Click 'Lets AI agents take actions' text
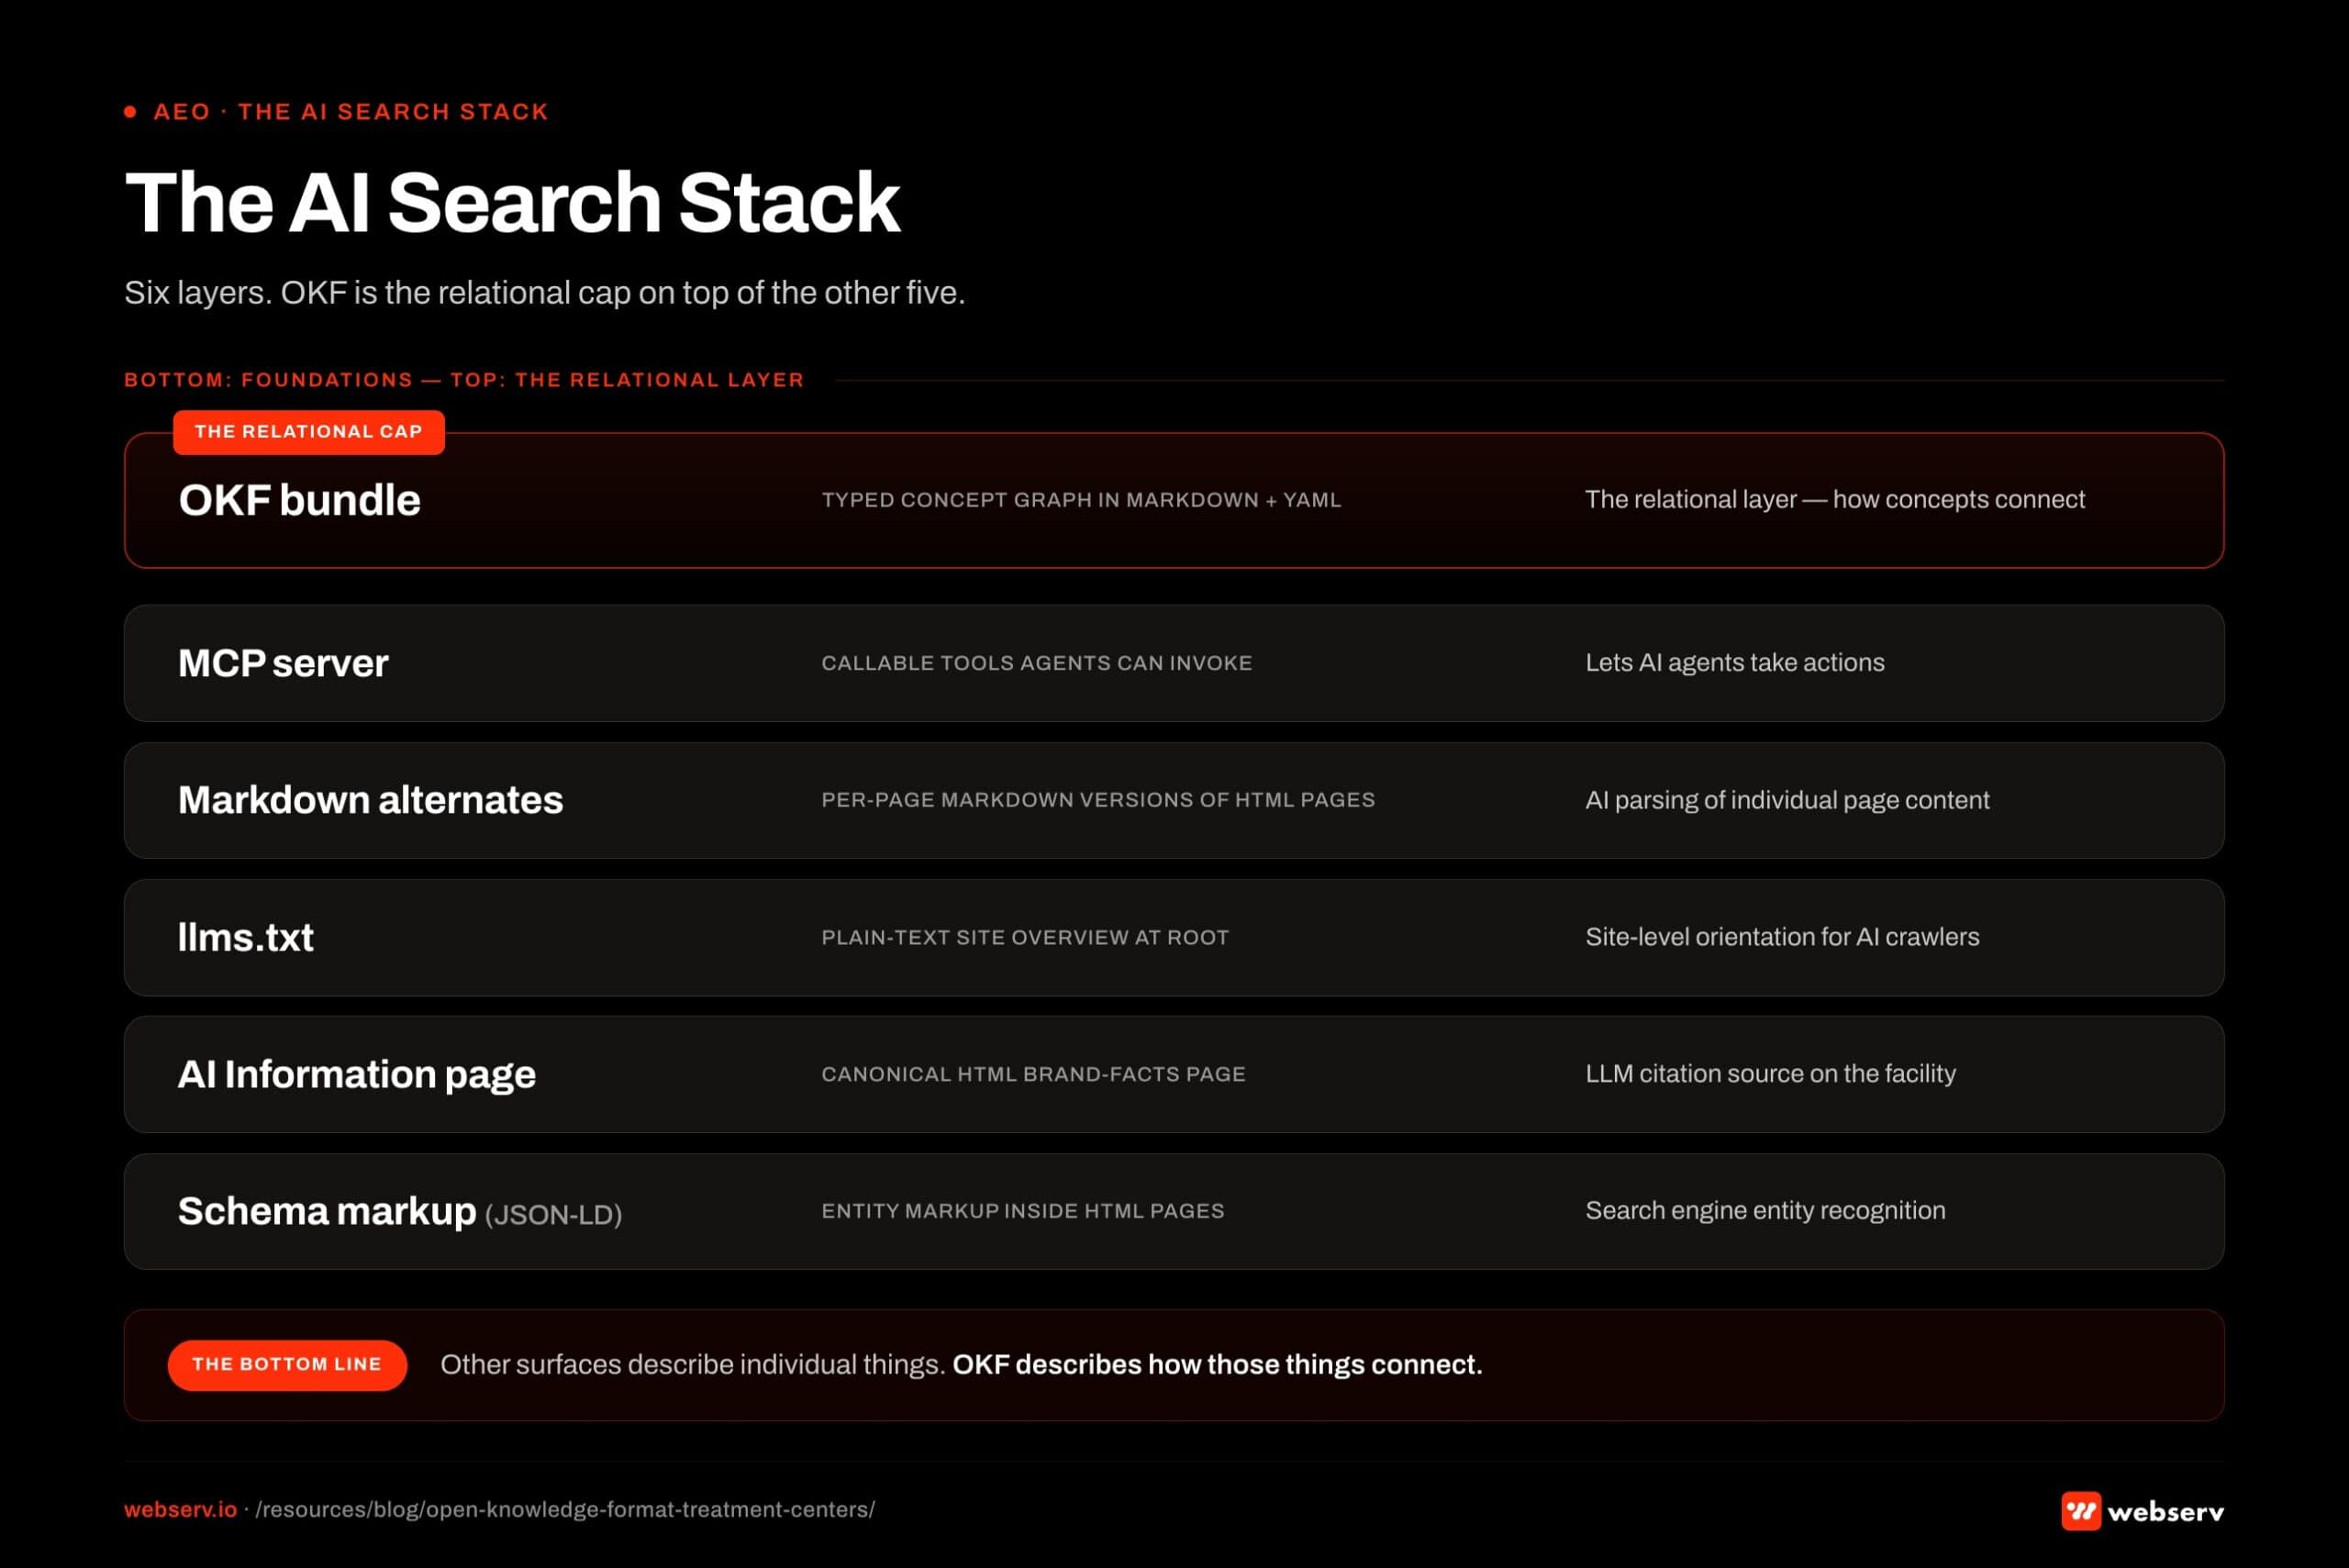 click(x=1735, y=662)
